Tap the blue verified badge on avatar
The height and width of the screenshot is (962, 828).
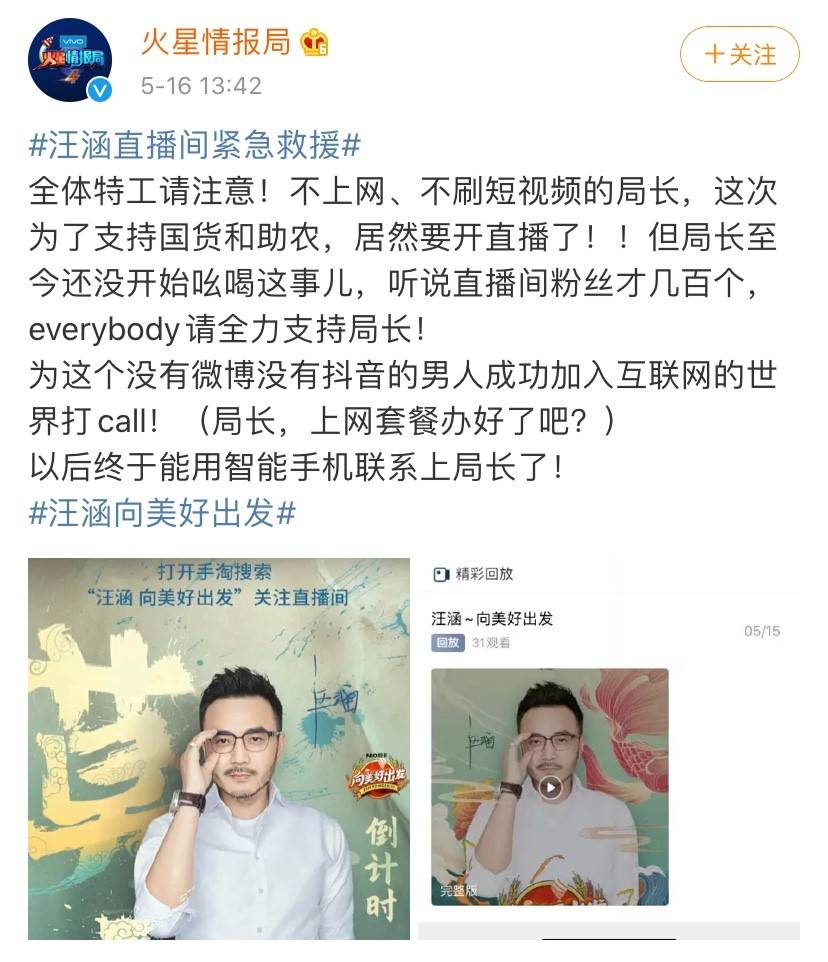tap(100, 90)
